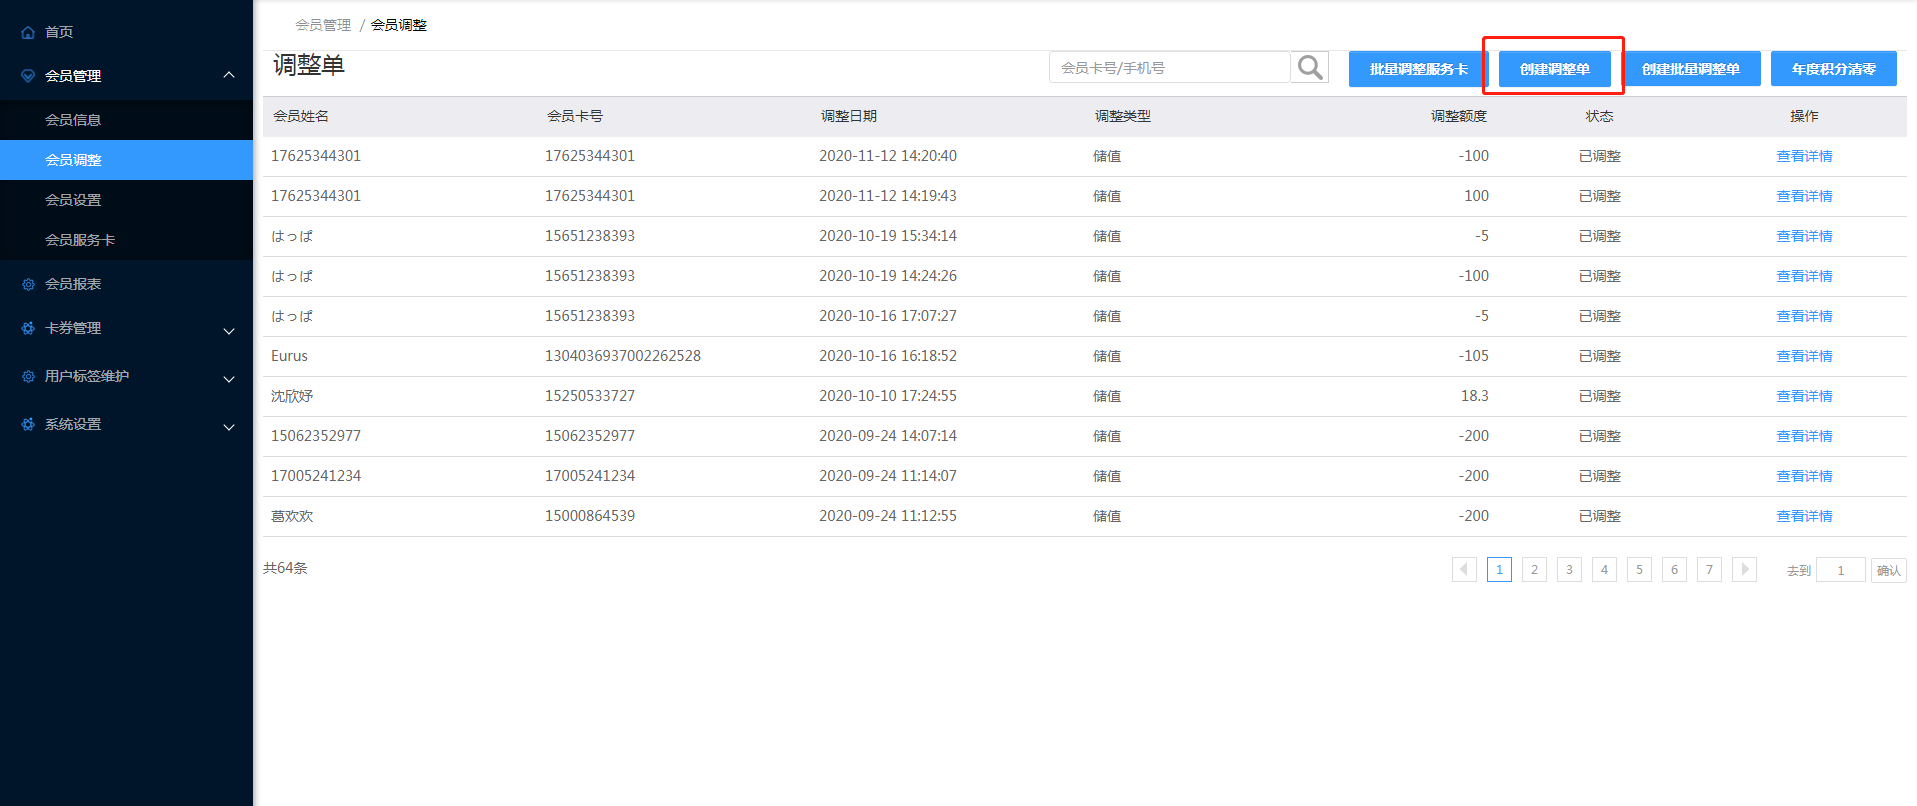The width and height of the screenshot is (1917, 806).
Task: Click the magnifier search icon
Action: 1310,67
